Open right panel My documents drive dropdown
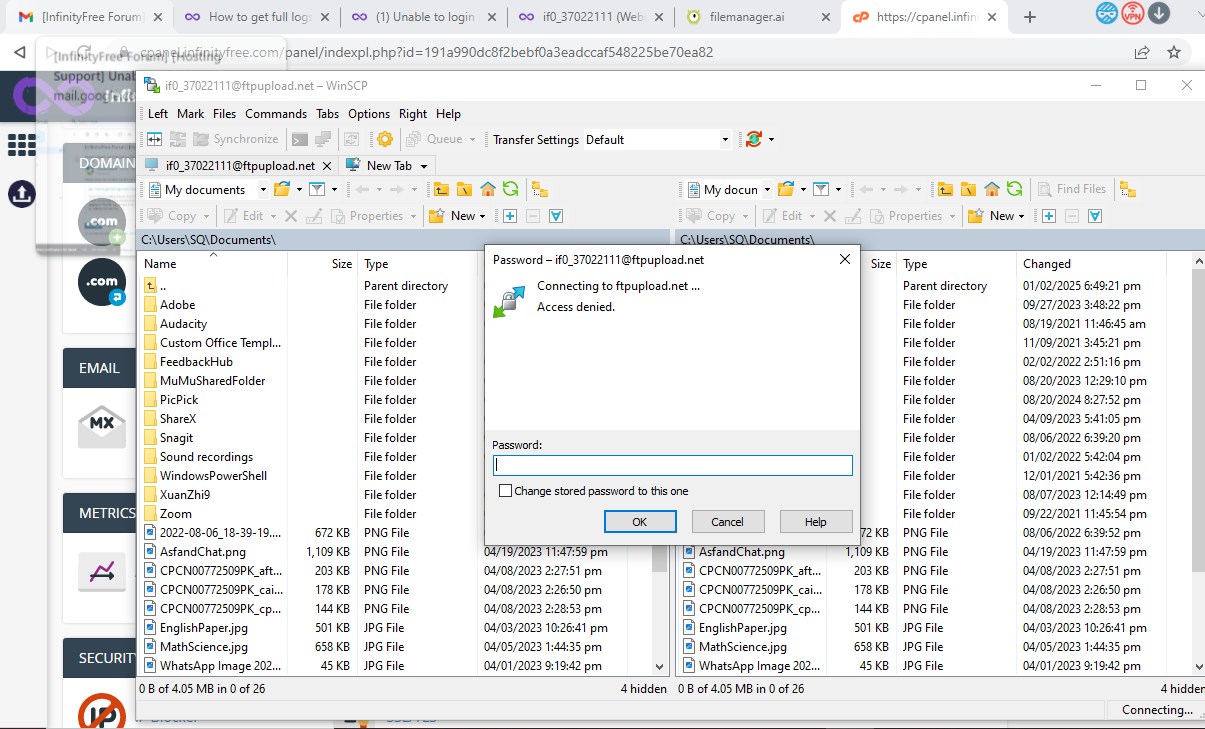1205x729 pixels. pos(767,189)
